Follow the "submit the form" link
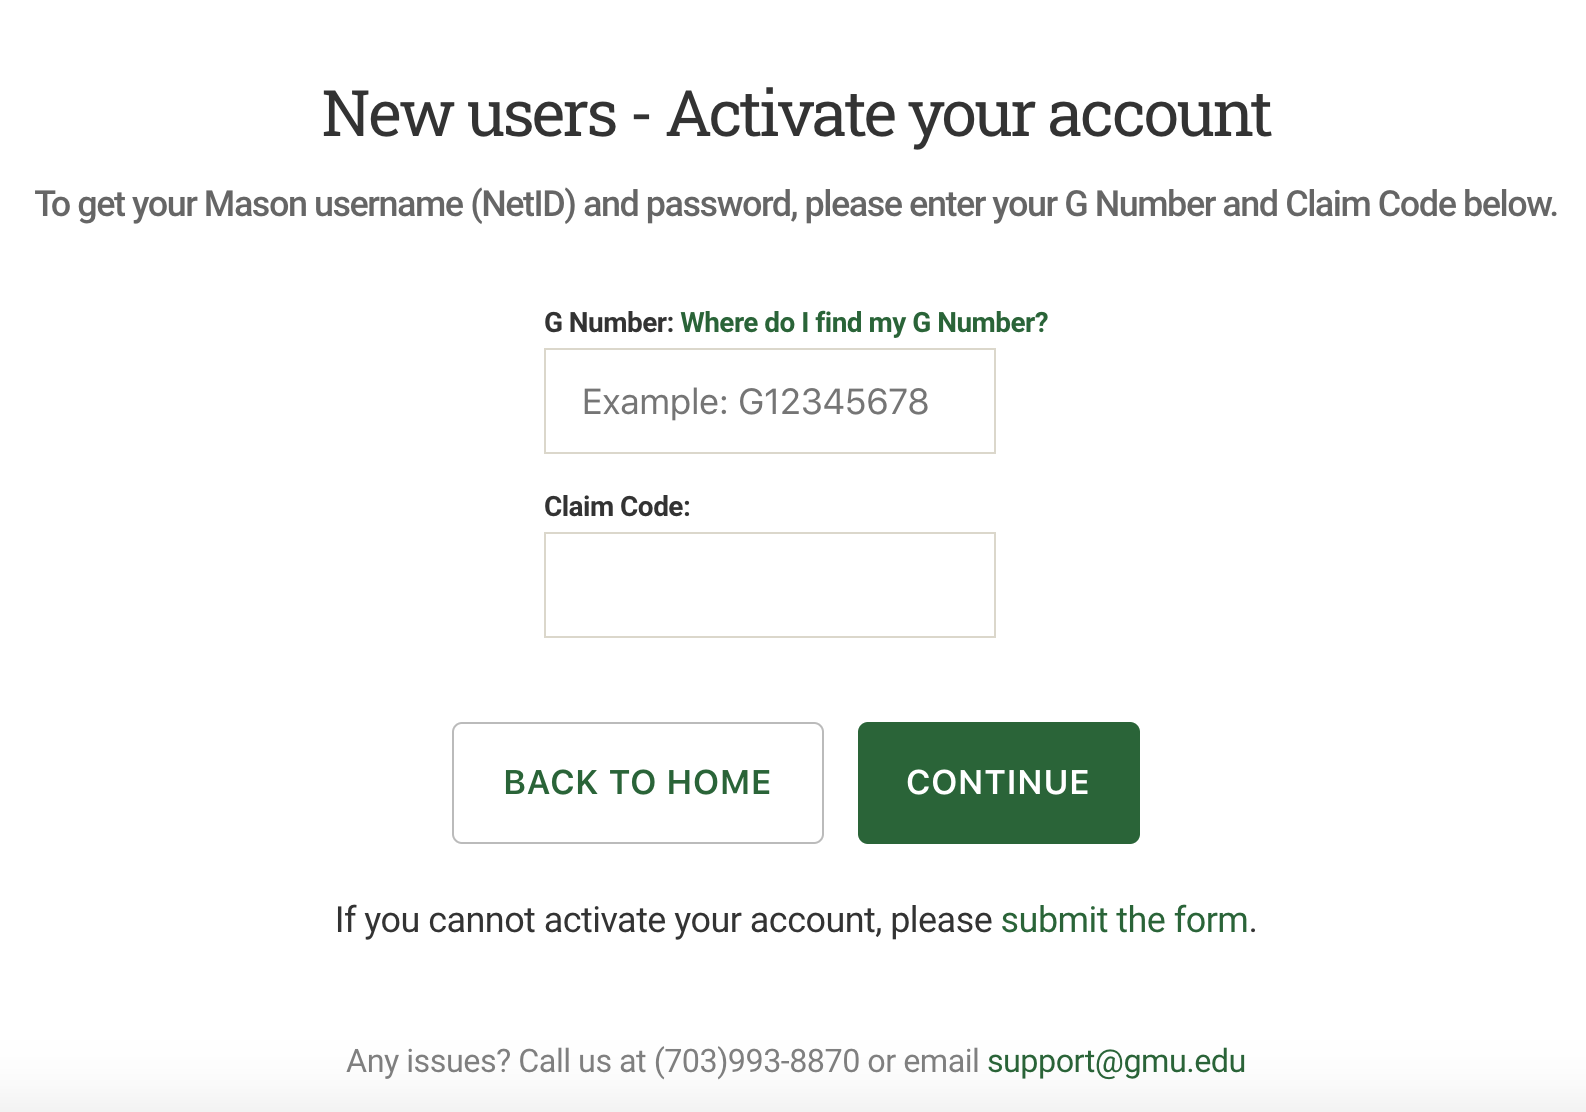The width and height of the screenshot is (1586, 1112). [x=1125, y=920]
